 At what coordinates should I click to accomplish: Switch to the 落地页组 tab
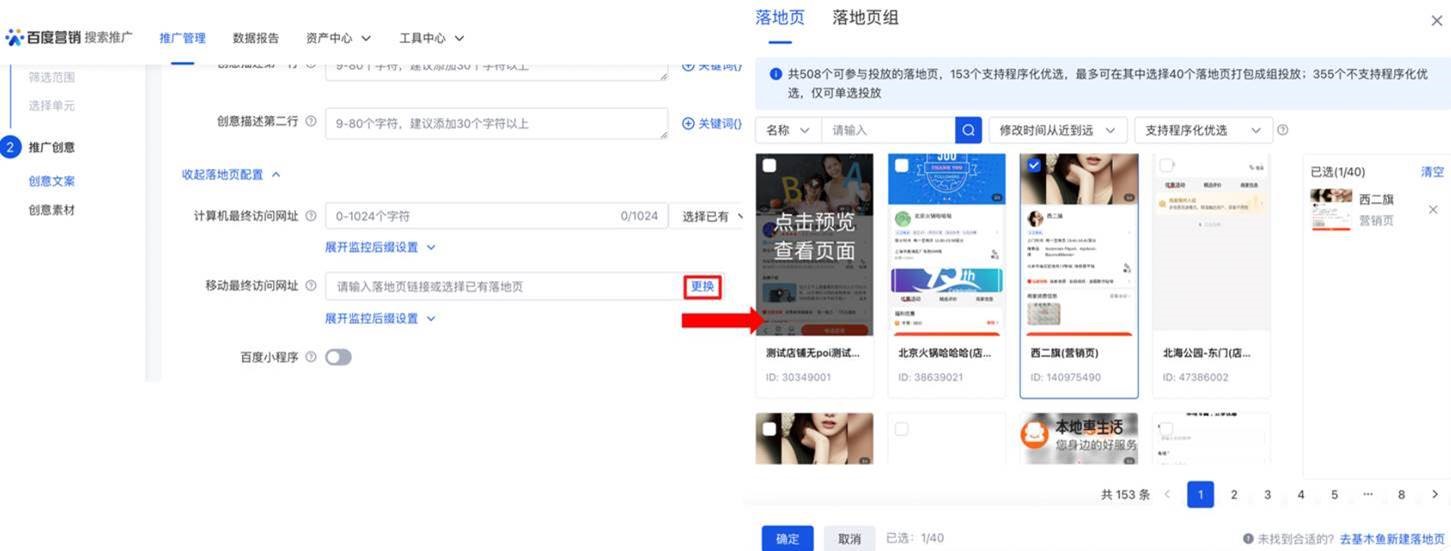[x=865, y=18]
